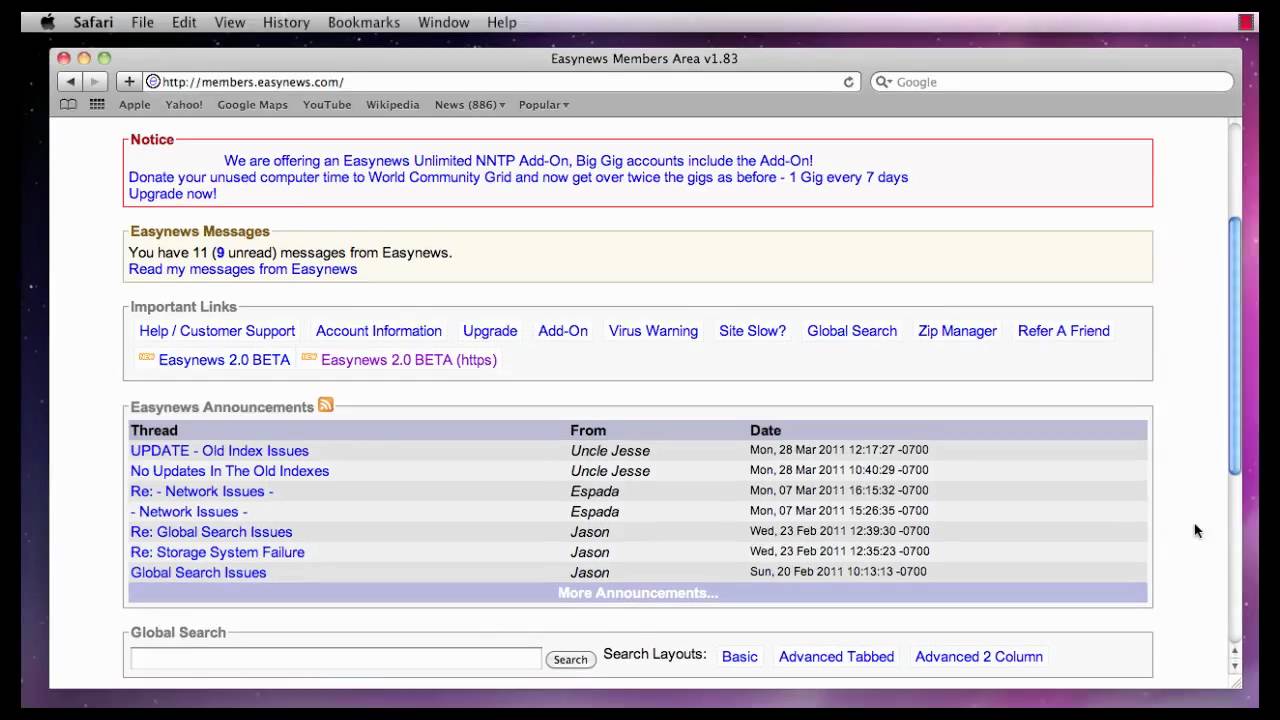The height and width of the screenshot is (720, 1280).
Task: Open the Add-On link
Action: [x=563, y=331]
